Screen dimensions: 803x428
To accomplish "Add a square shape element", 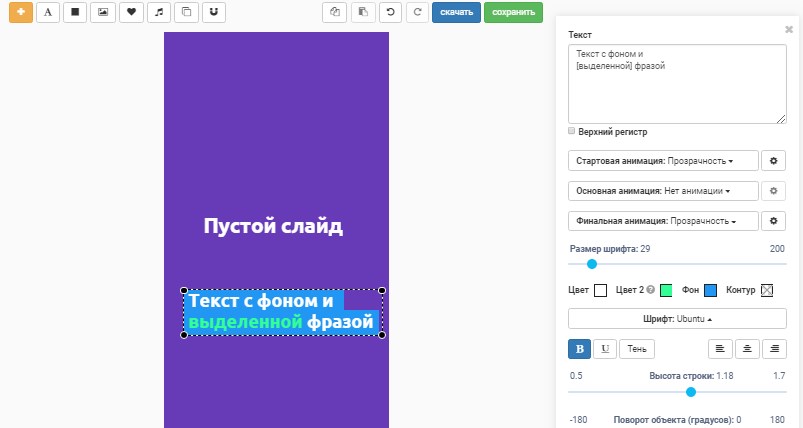I will click(75, 13).
